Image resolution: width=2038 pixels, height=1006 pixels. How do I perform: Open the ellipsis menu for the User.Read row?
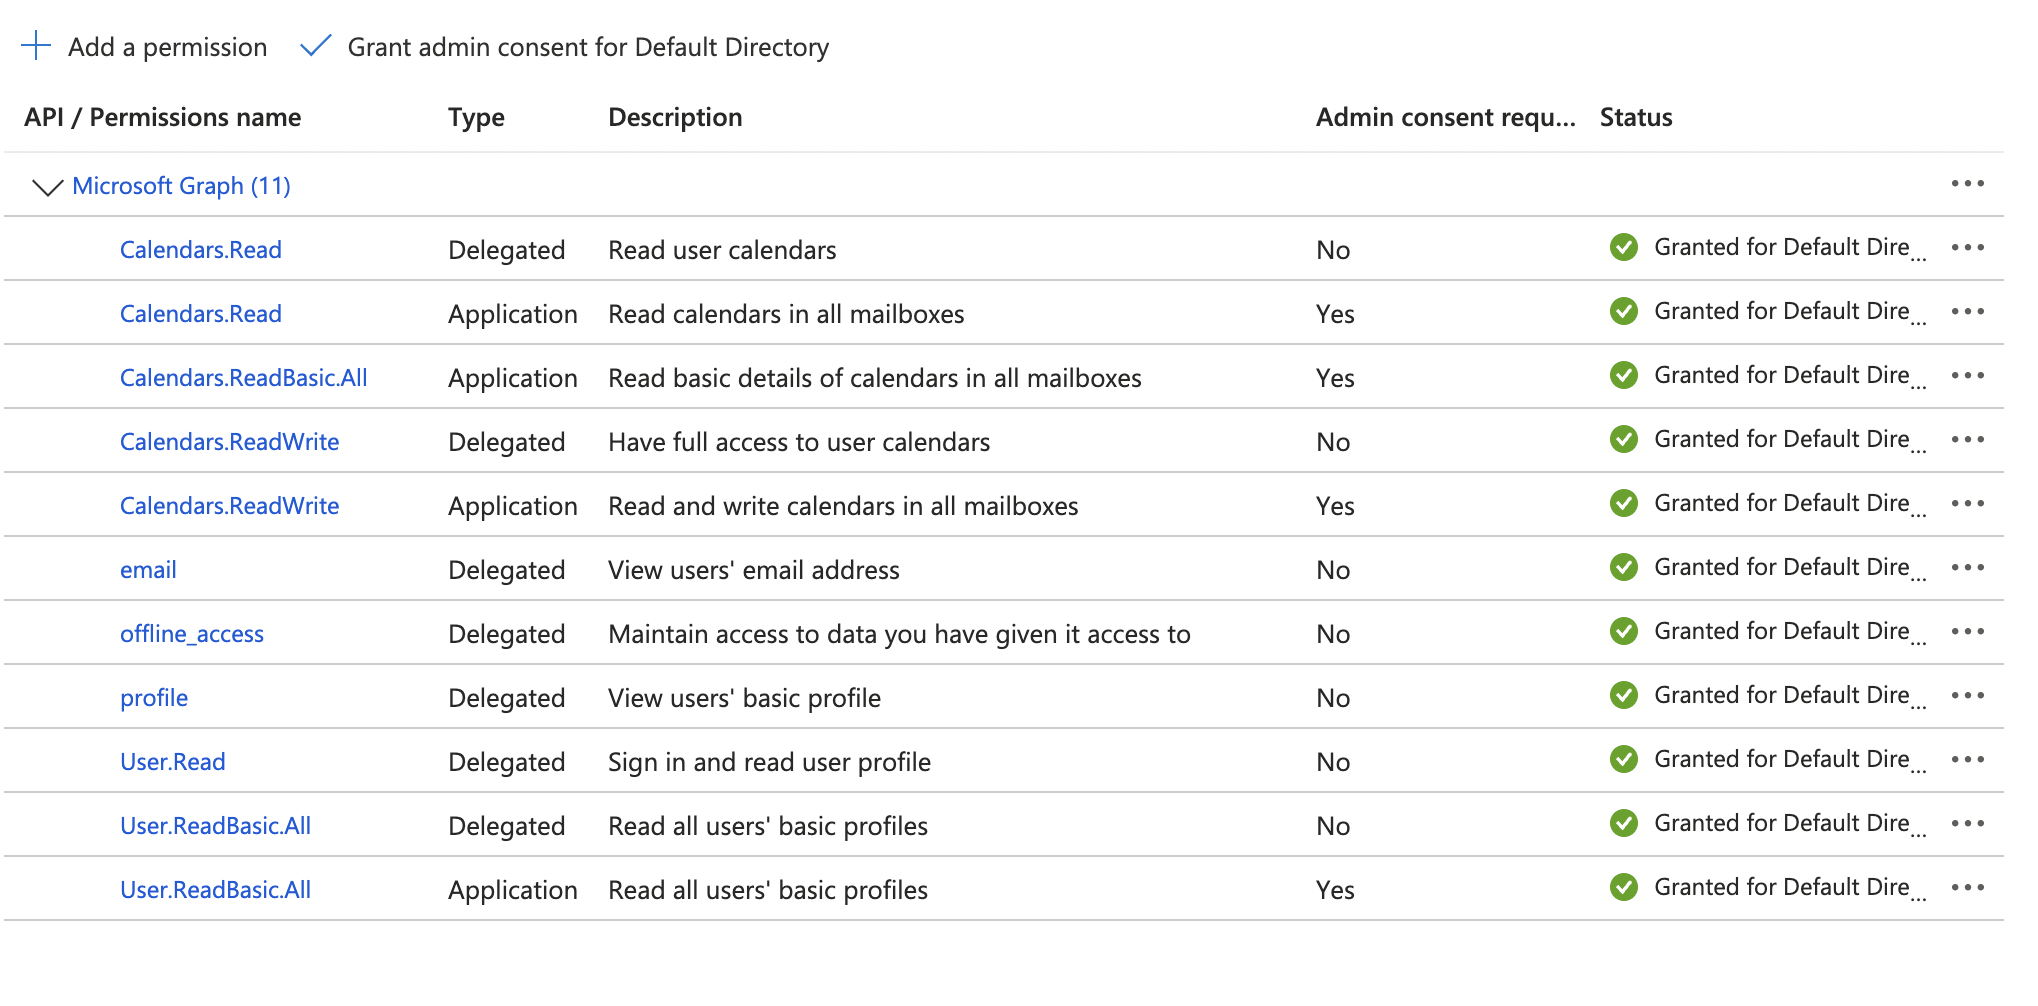point(1967,759)
